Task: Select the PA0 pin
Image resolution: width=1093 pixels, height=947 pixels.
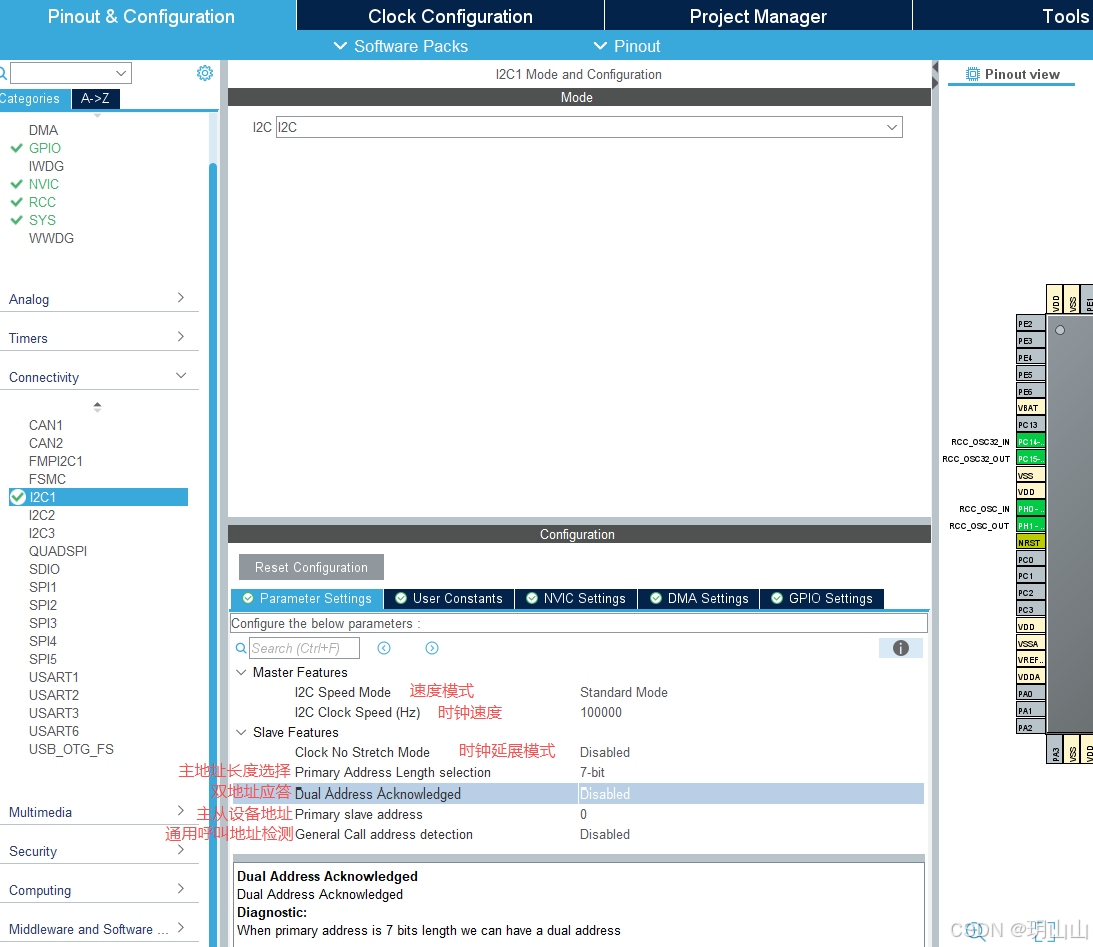Action: point(1030,693)
